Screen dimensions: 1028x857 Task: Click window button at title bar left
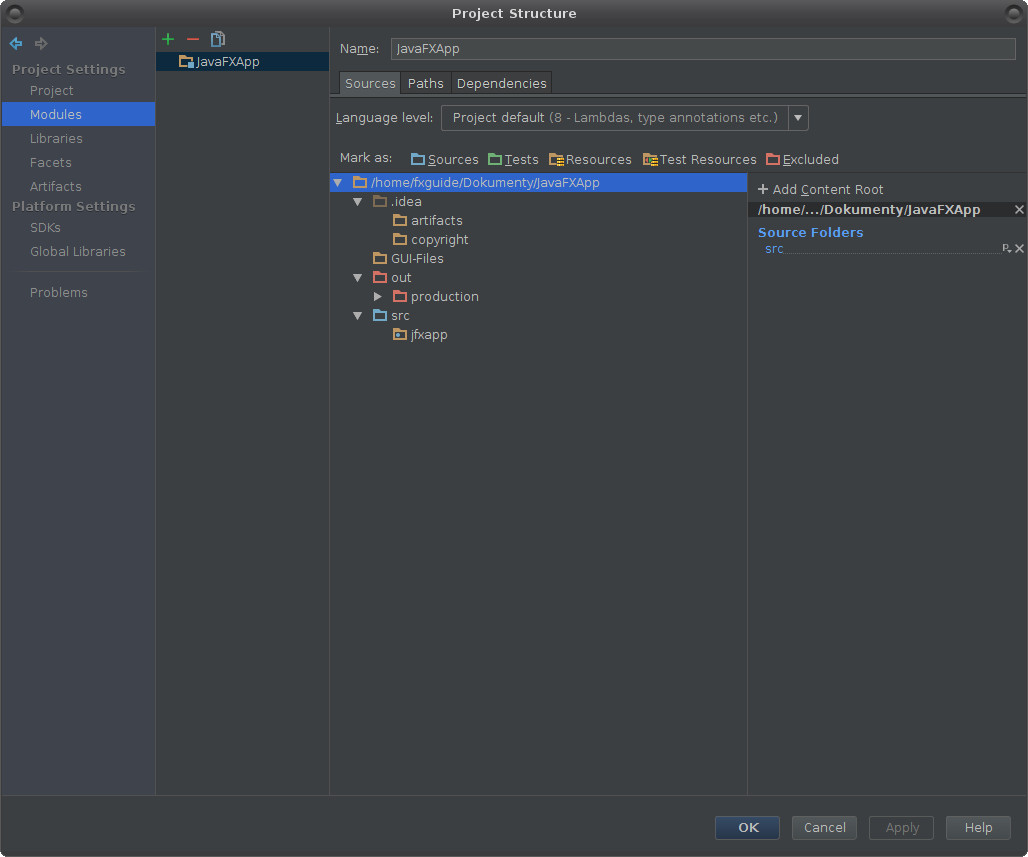pyautogui.click(x=14, y=13)
